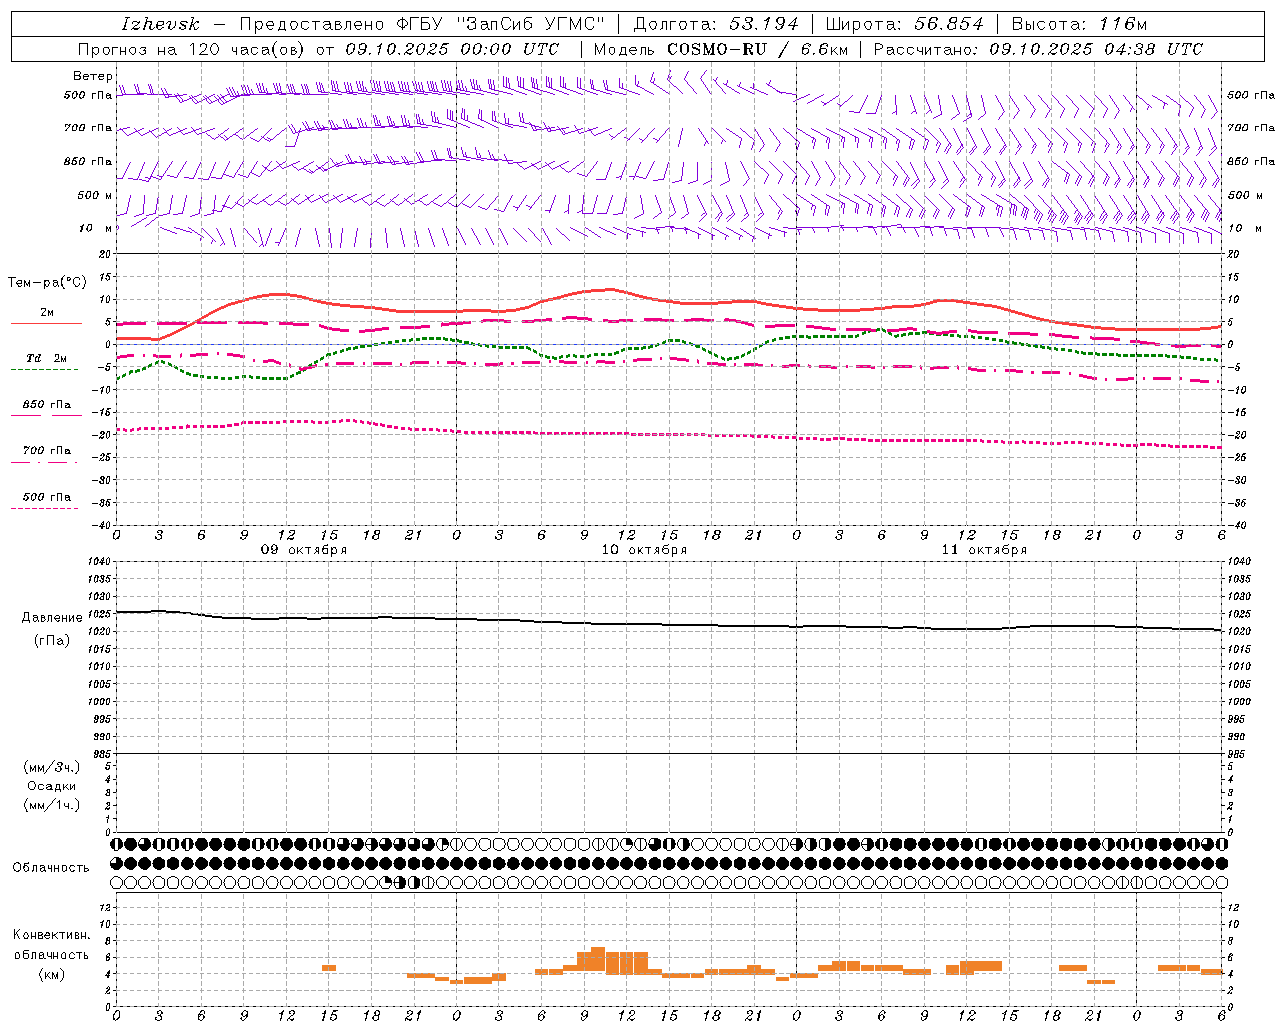Click the '09 октября' date label
Screen dimensions: 1280x1024
pos(304,550)
